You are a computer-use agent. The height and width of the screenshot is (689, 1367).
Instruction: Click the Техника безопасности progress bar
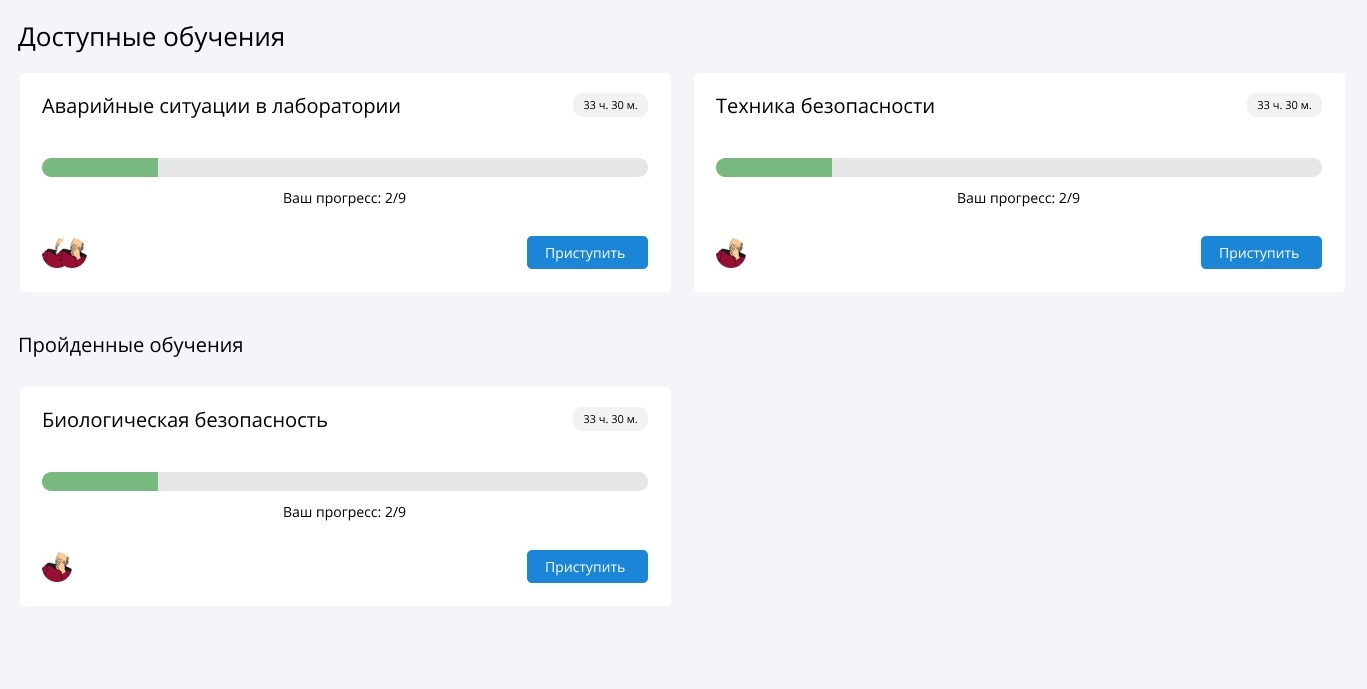1019,167
